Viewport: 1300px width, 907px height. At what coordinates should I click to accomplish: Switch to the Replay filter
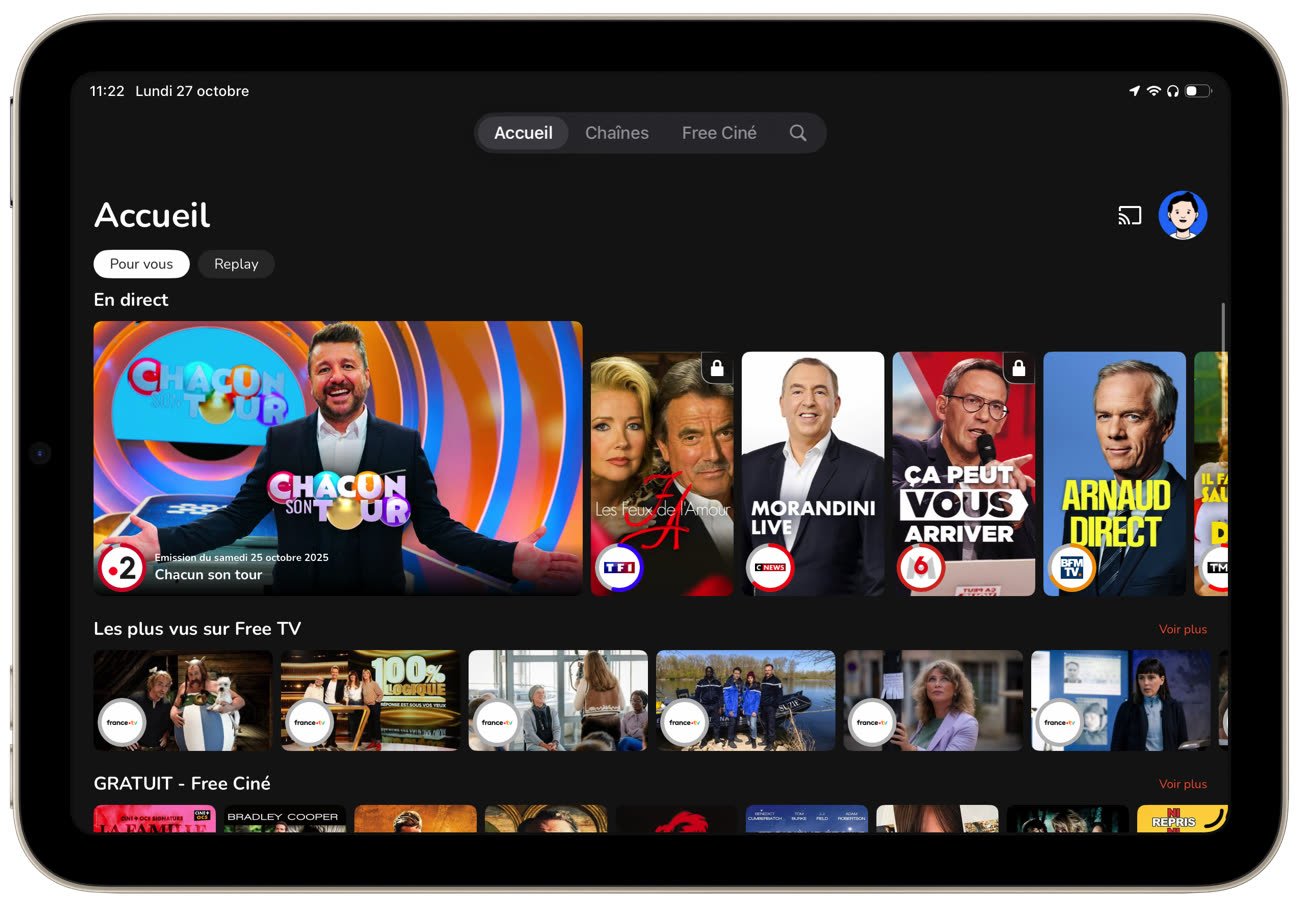click(x=236, y=264)
